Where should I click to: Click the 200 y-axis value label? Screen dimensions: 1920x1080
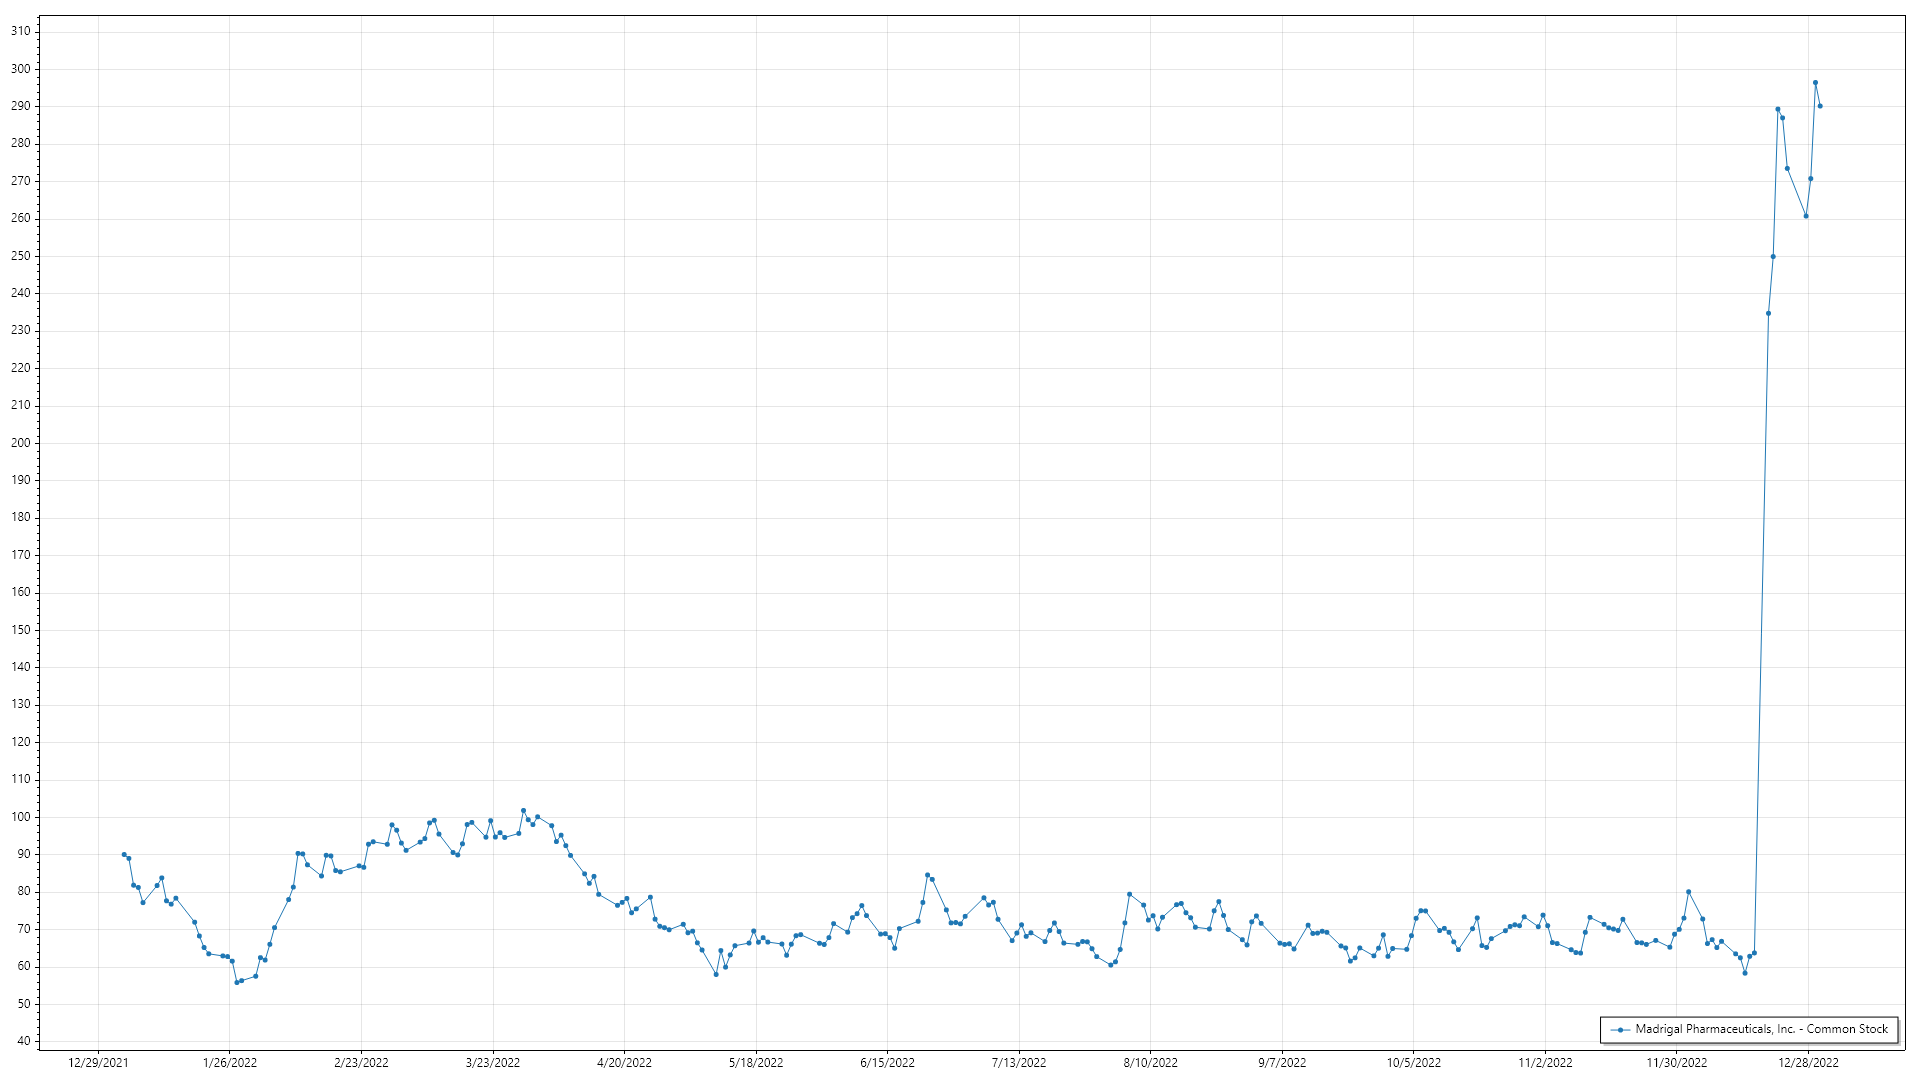(x=20, y=443)
